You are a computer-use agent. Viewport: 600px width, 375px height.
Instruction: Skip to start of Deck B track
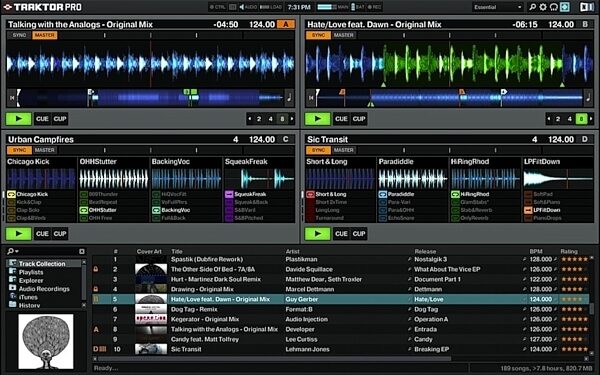coord(311,98)
